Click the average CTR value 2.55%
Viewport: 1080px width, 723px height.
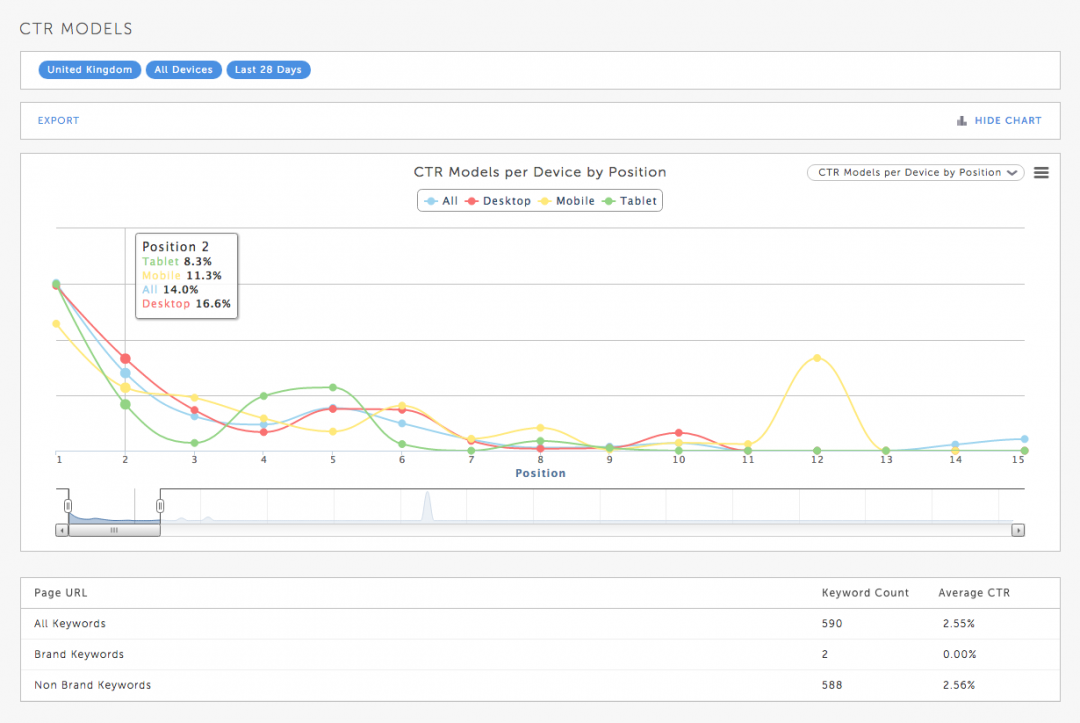[959, 624]
